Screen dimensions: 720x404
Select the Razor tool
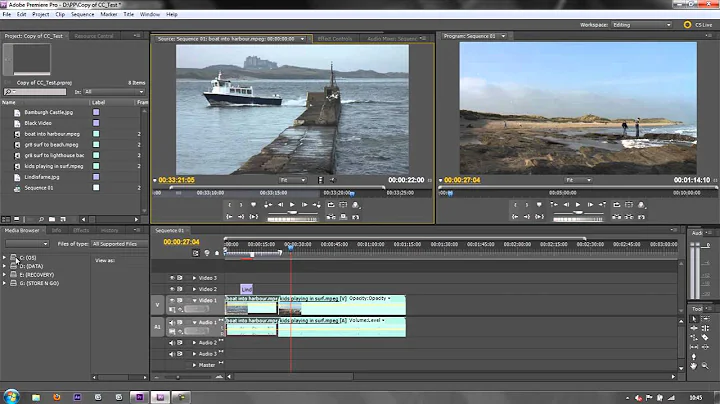coord(705,337)
